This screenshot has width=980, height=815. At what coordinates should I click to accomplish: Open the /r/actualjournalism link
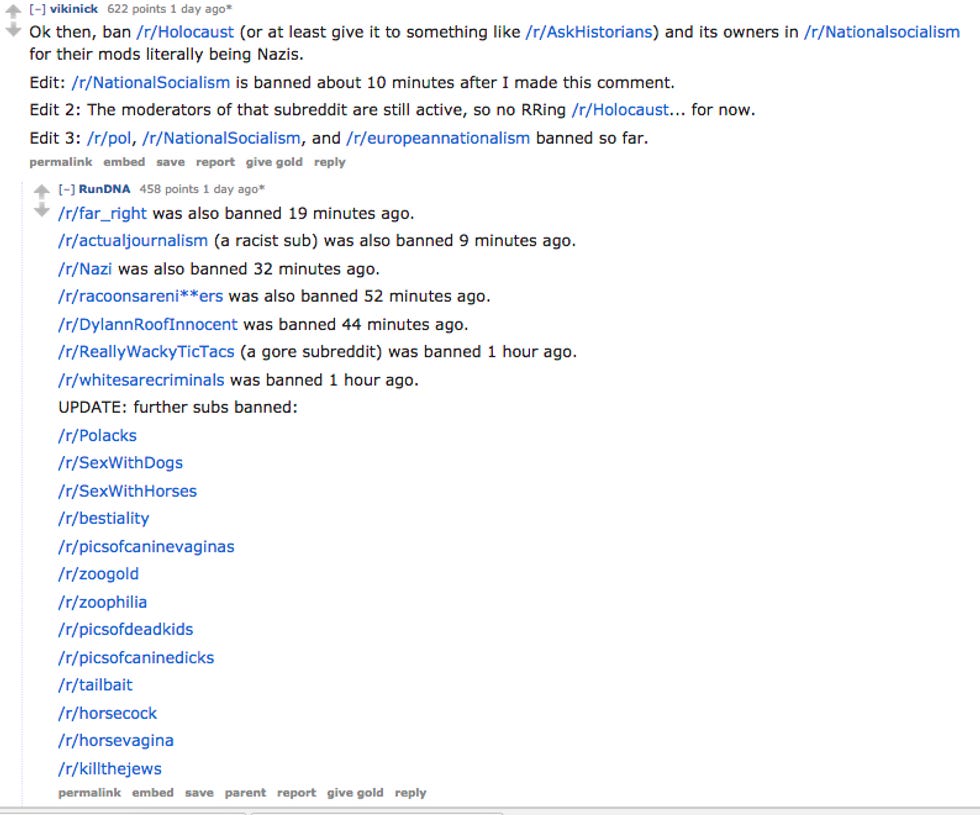click(133, 241)
